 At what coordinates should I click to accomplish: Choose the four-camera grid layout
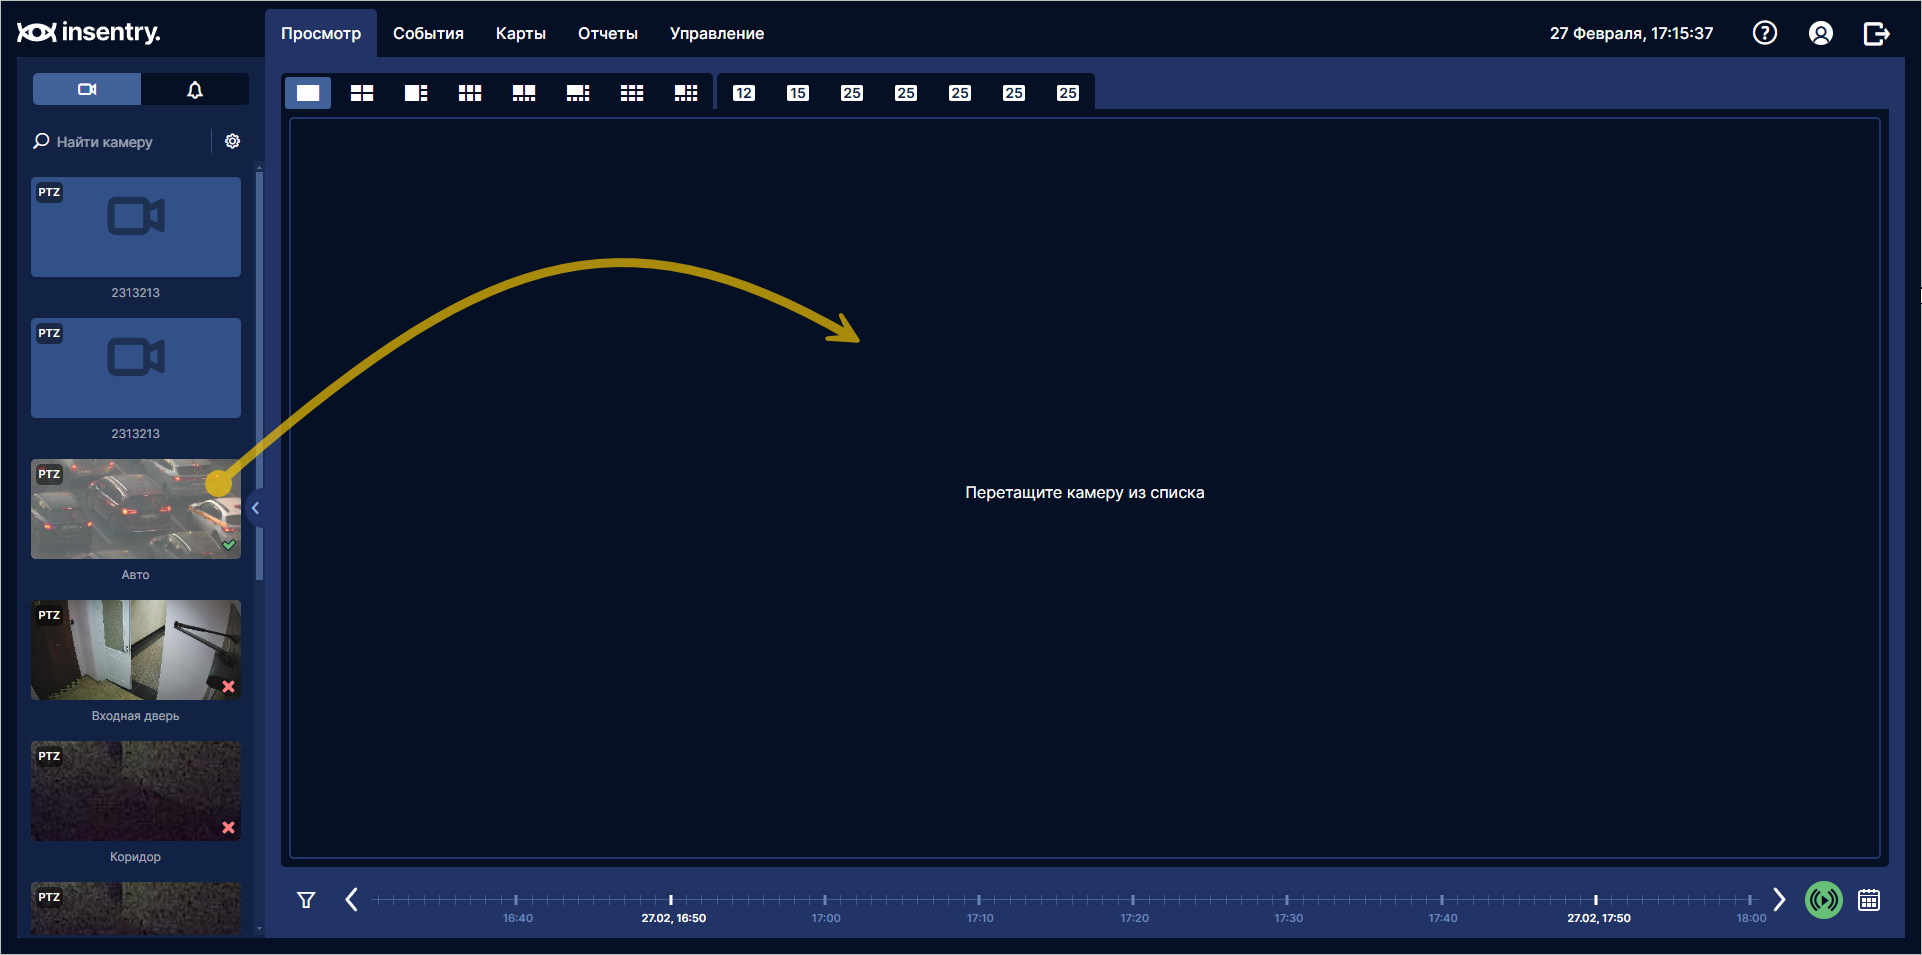362,93
